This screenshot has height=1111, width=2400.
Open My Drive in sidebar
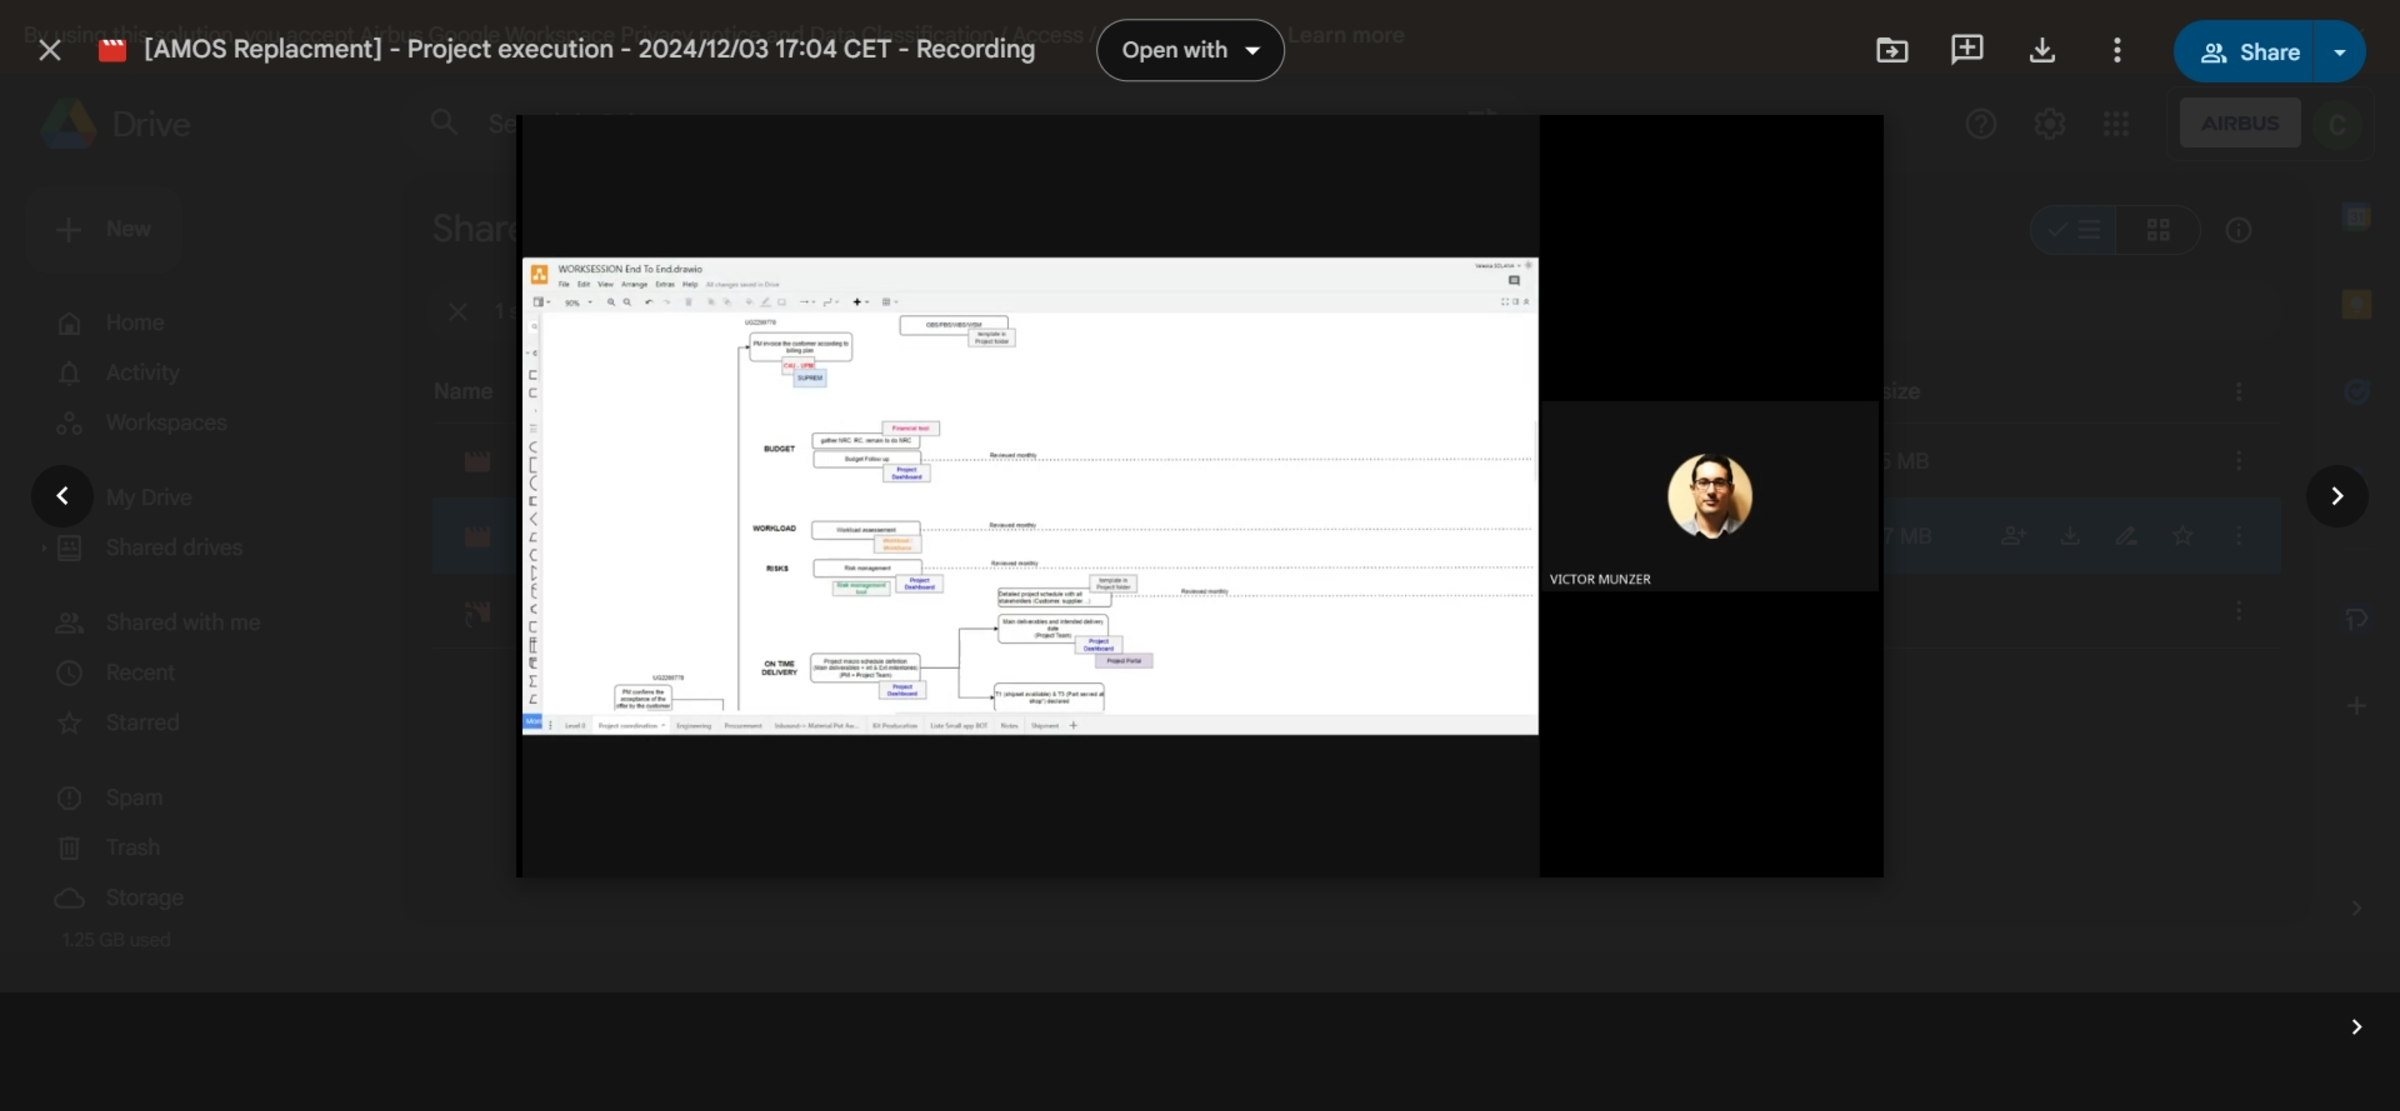(149, 498)
